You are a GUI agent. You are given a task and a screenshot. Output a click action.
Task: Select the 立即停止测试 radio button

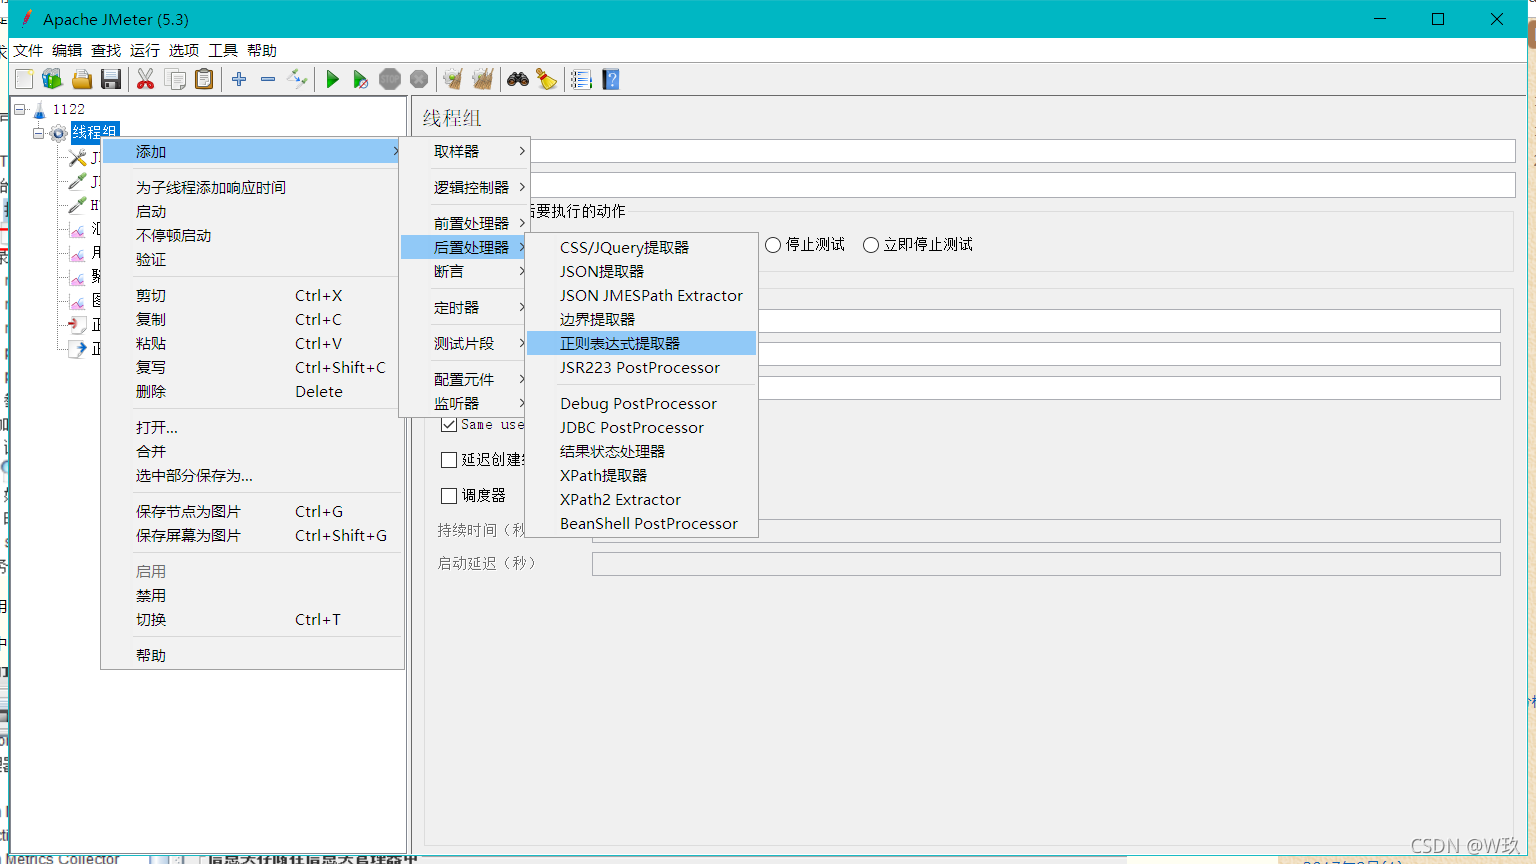tap(871, 245)
